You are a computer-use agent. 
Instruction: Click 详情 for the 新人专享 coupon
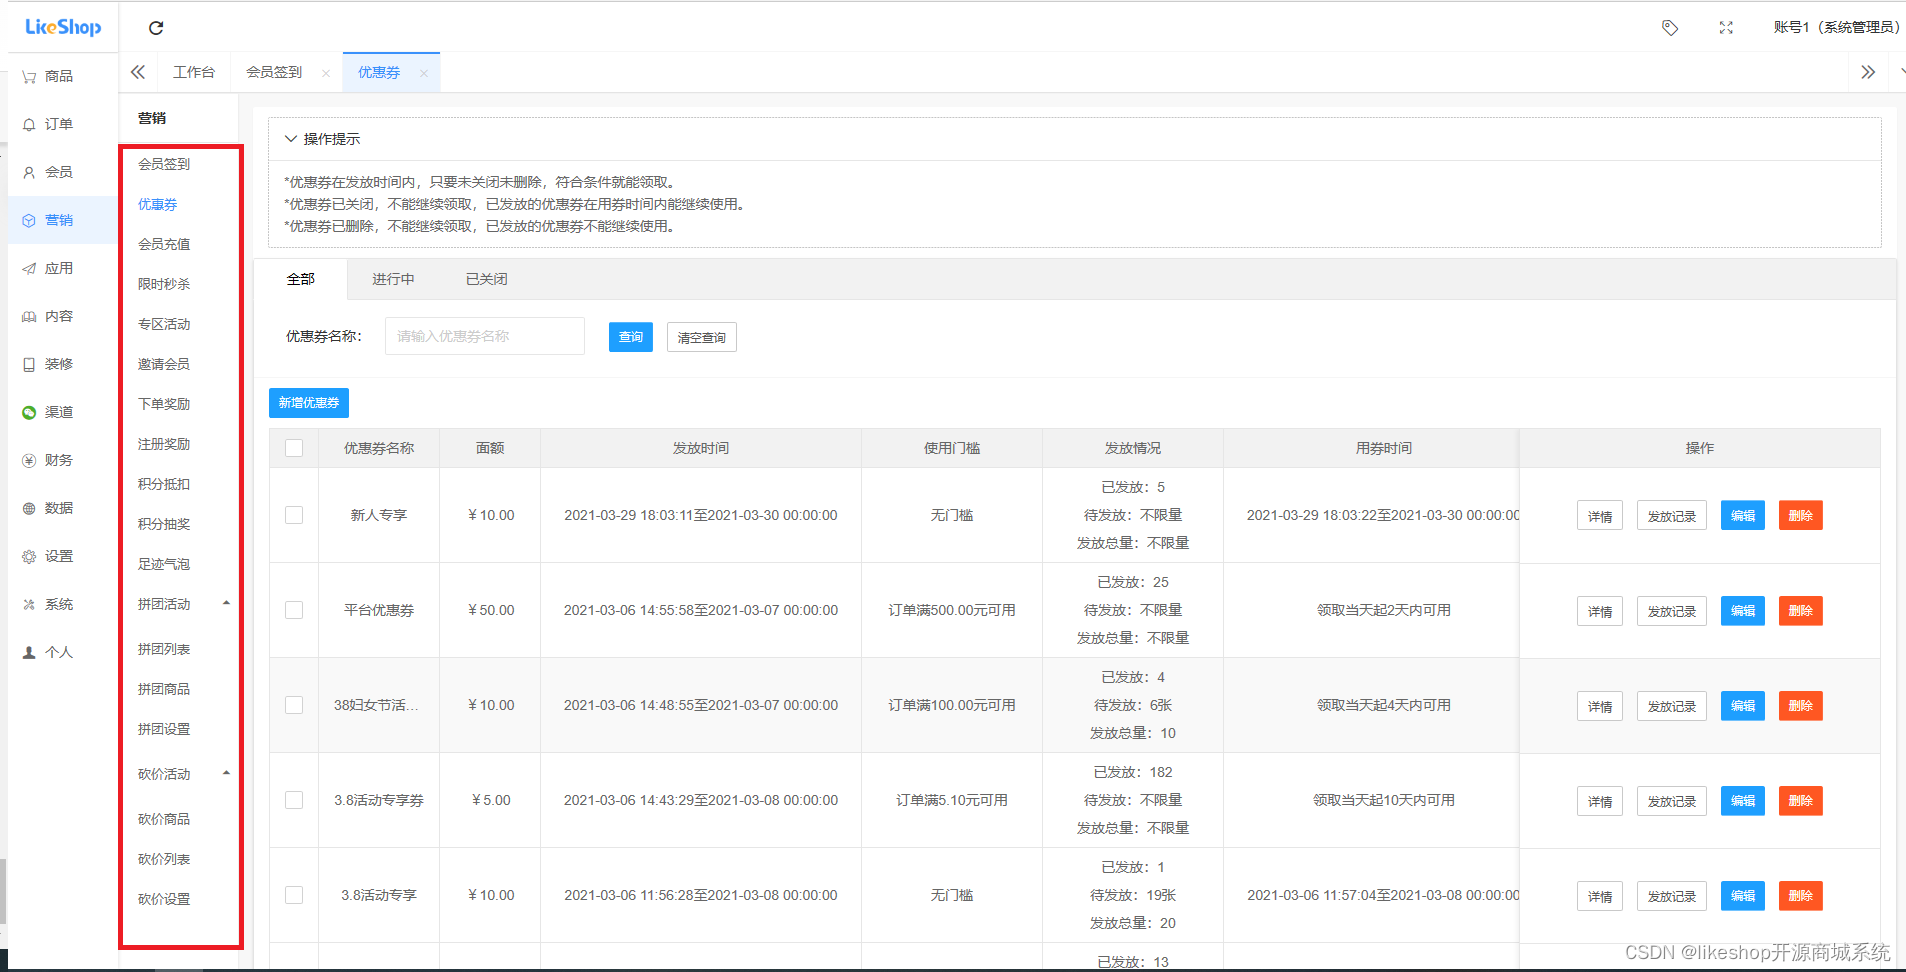(x=1600, y=516)
